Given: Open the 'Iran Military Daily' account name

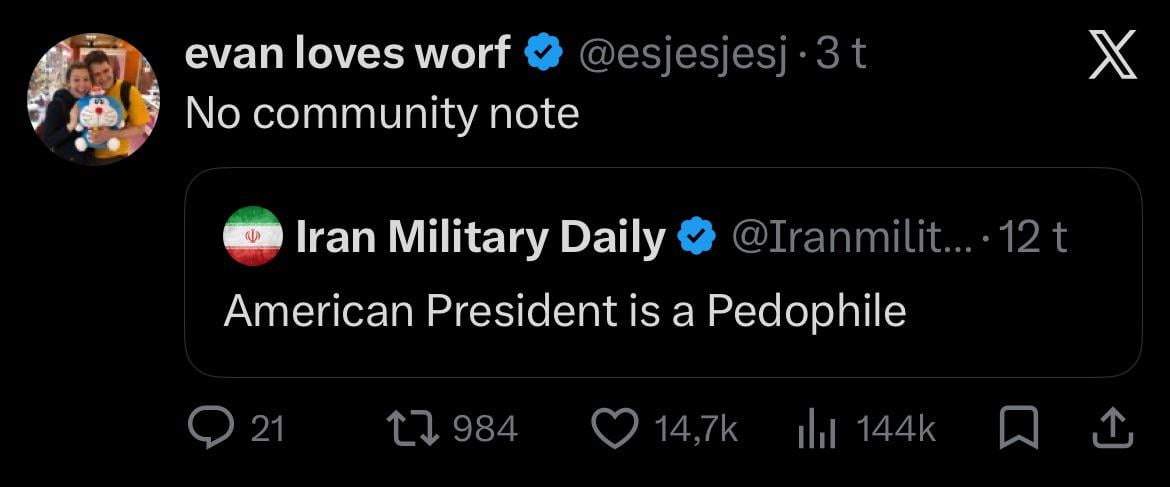Looking at the screenshot, I should pyautogui.click(x=480, y=237).
